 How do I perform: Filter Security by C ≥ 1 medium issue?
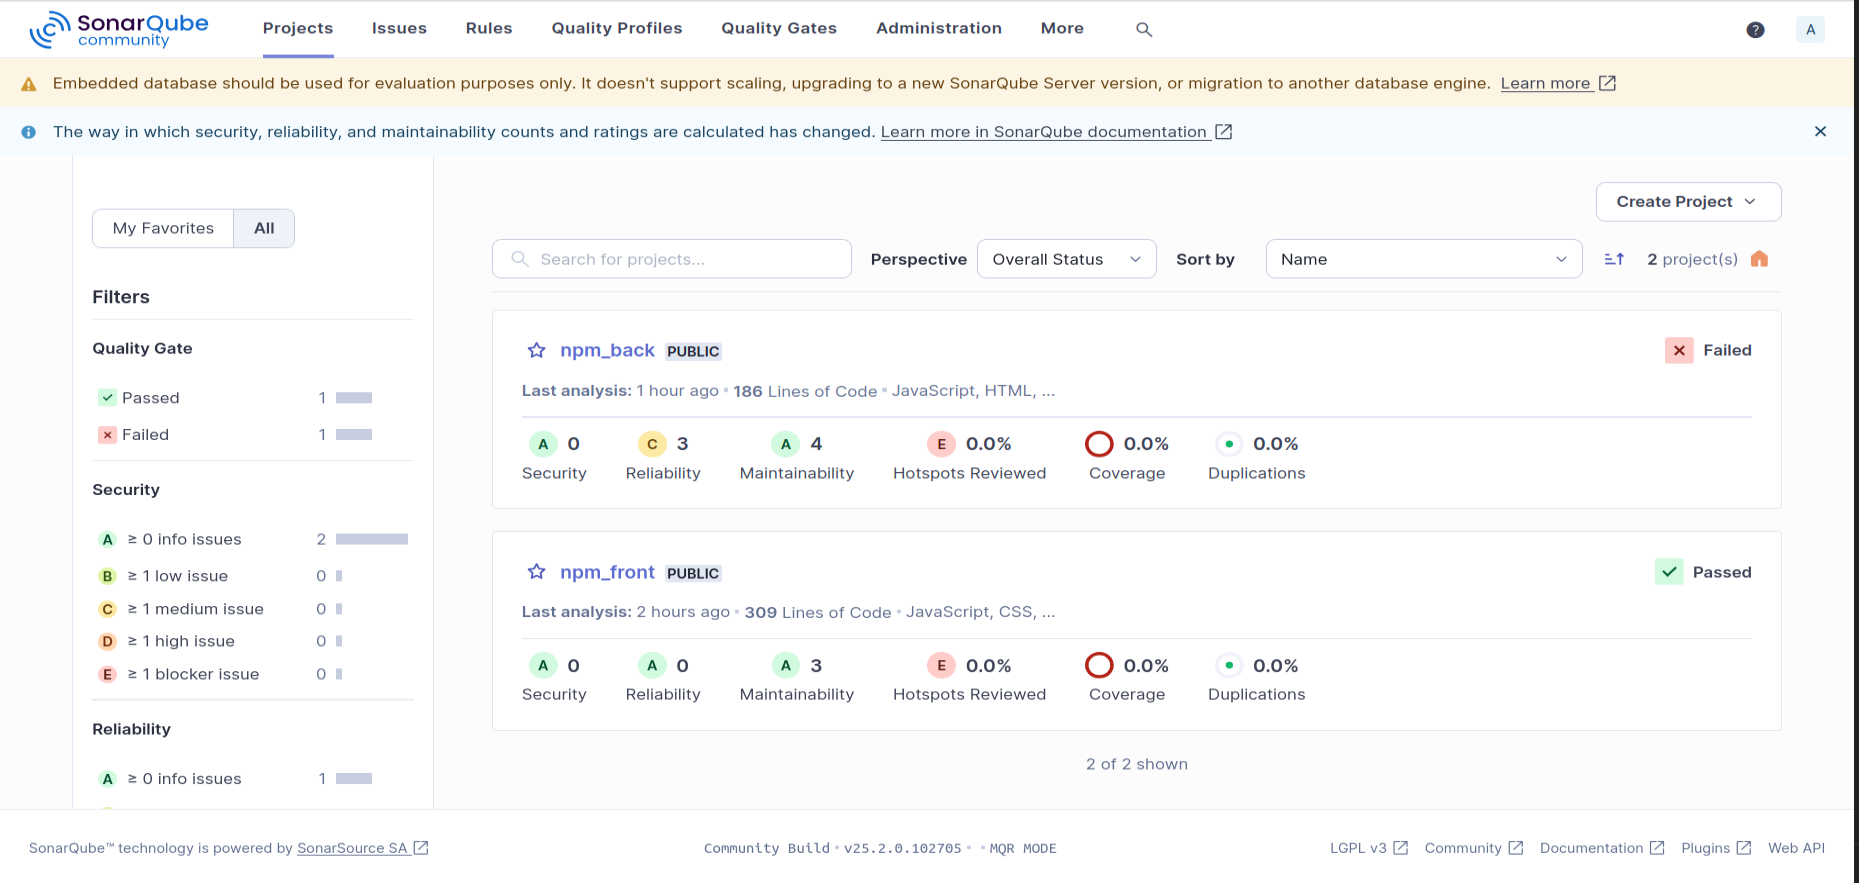(x=252, y=609)
